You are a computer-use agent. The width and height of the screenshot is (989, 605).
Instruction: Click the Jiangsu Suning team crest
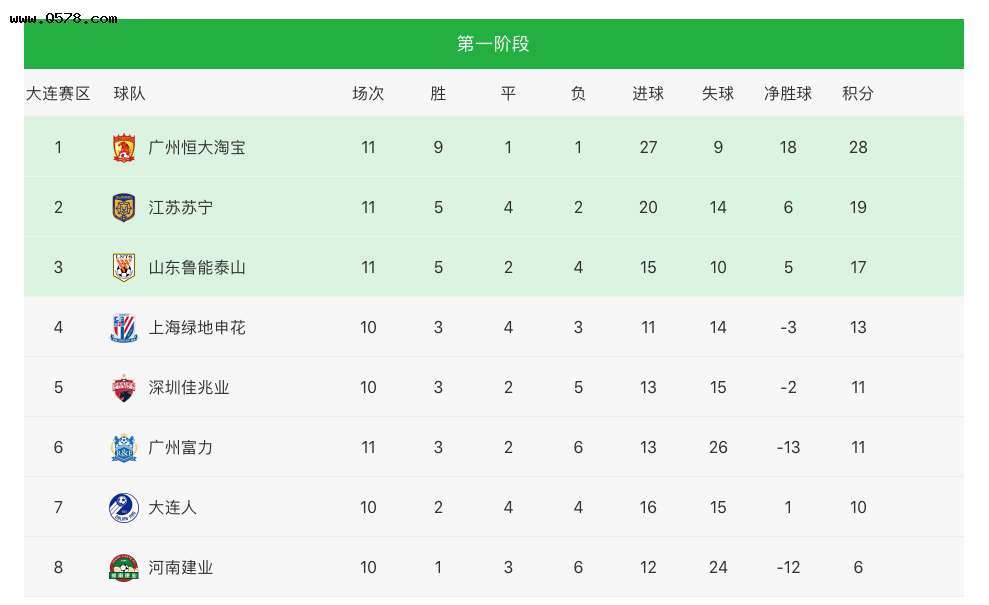pyautogui.click(x=124, y=208)
